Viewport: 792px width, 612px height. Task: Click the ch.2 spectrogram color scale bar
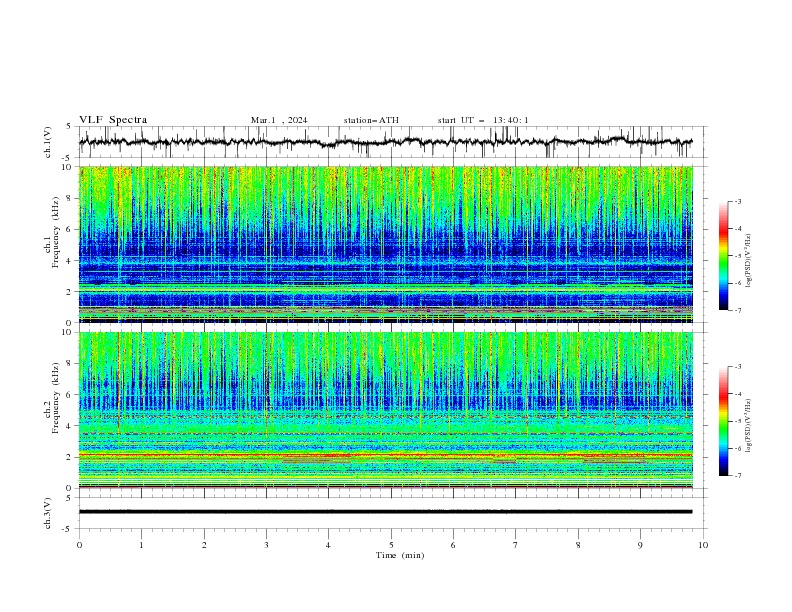[x=724, y=421]
